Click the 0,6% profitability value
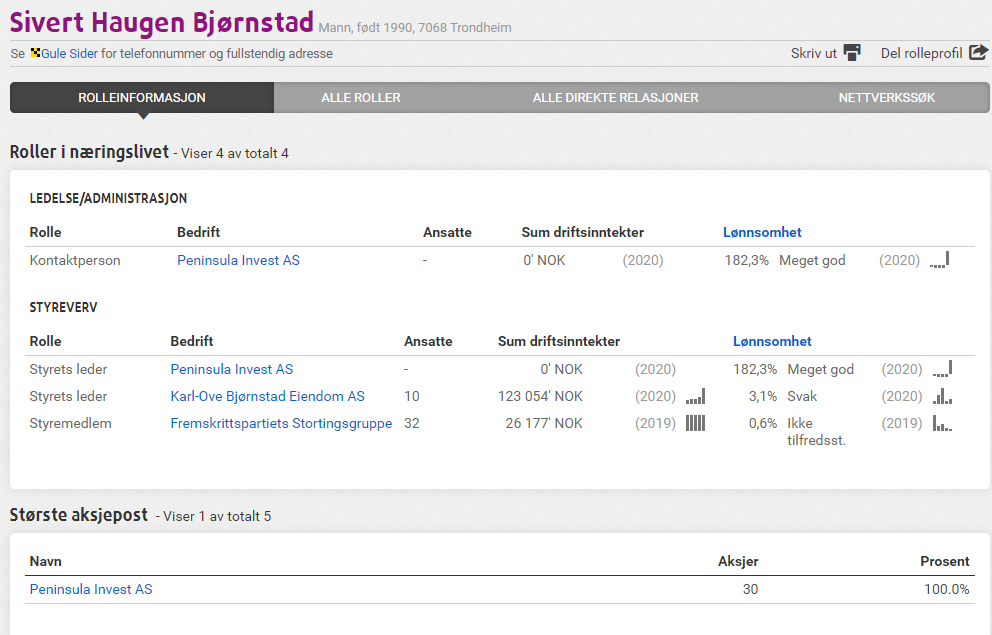The image size is (992, 635). pos(763,423)
